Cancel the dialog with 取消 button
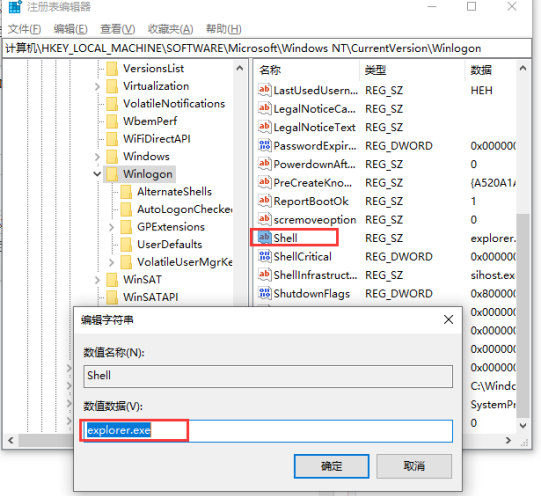 coord(414,466)
